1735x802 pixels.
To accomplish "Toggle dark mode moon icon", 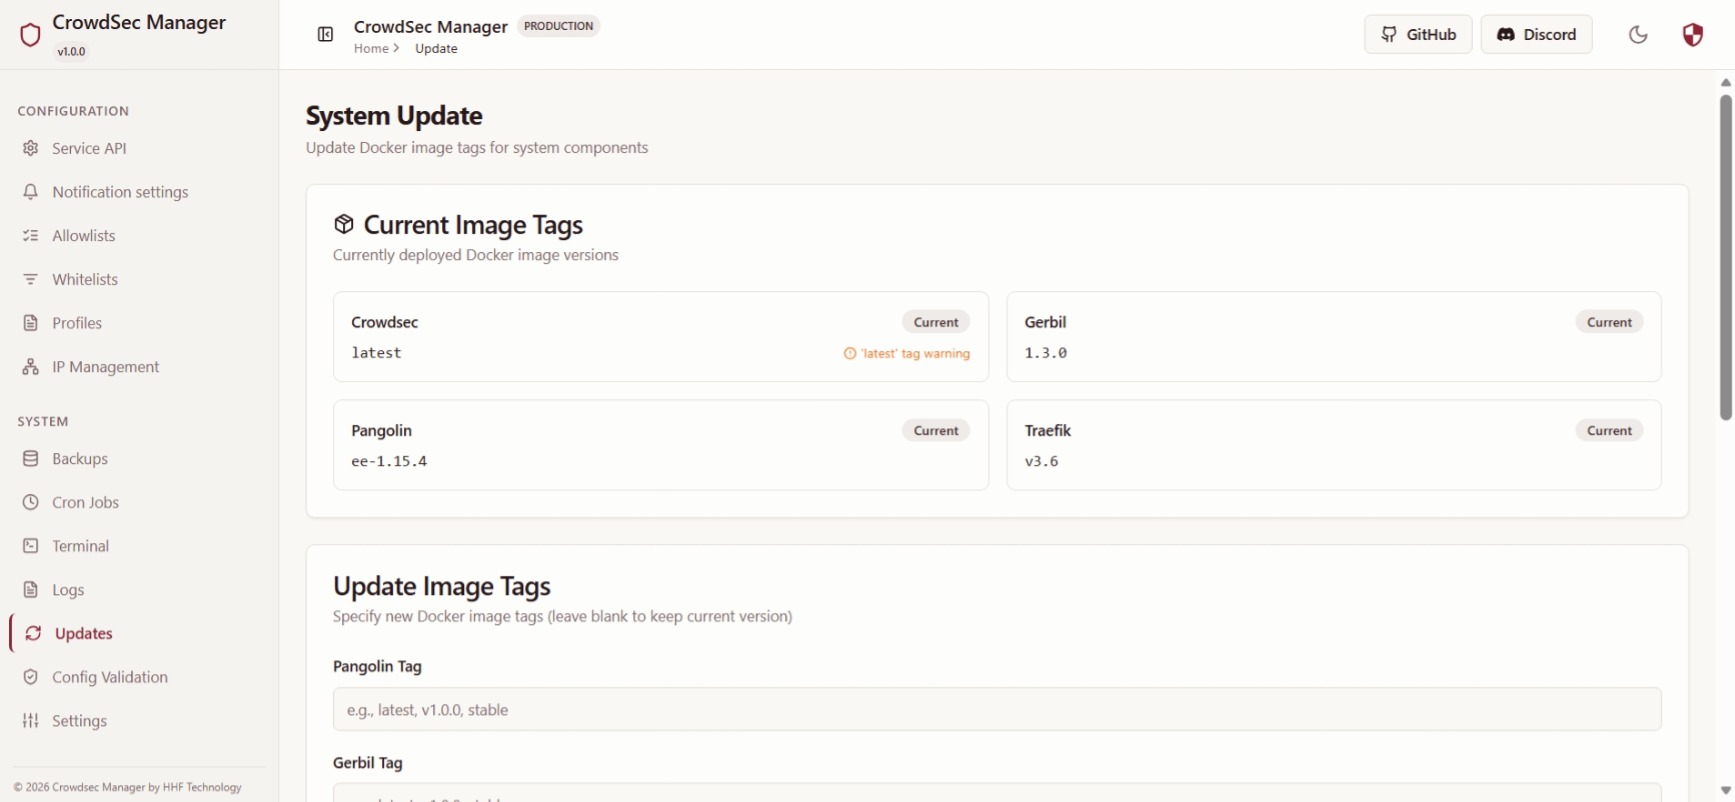I will pyautogui.click(x=1638, y=35).
